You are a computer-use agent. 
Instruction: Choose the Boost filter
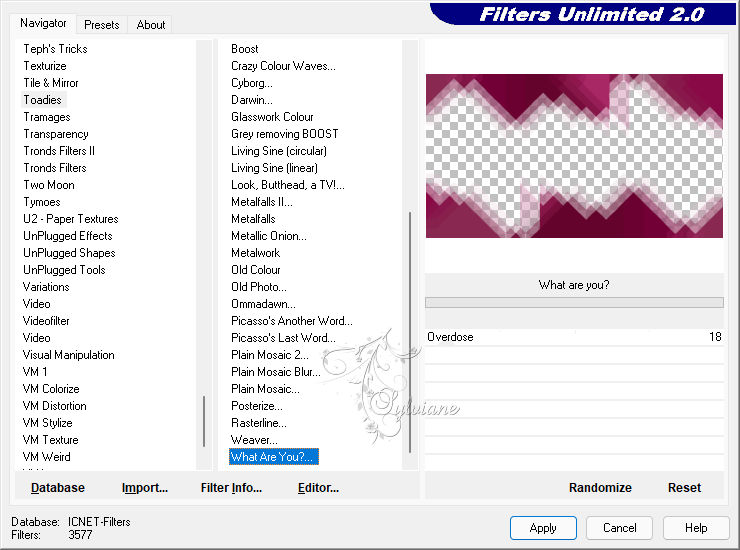click(x=244, y=49)
